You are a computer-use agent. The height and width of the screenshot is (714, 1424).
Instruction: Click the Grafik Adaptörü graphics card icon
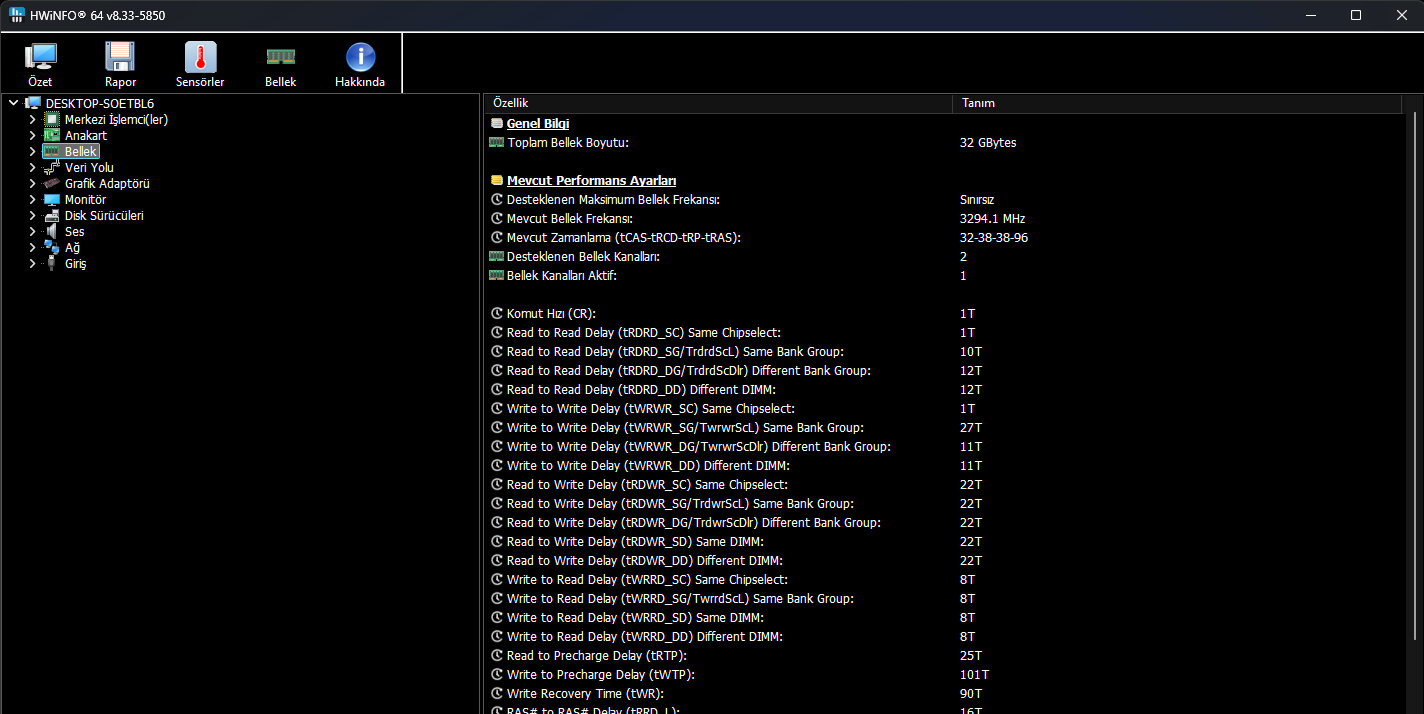[52, 183]
